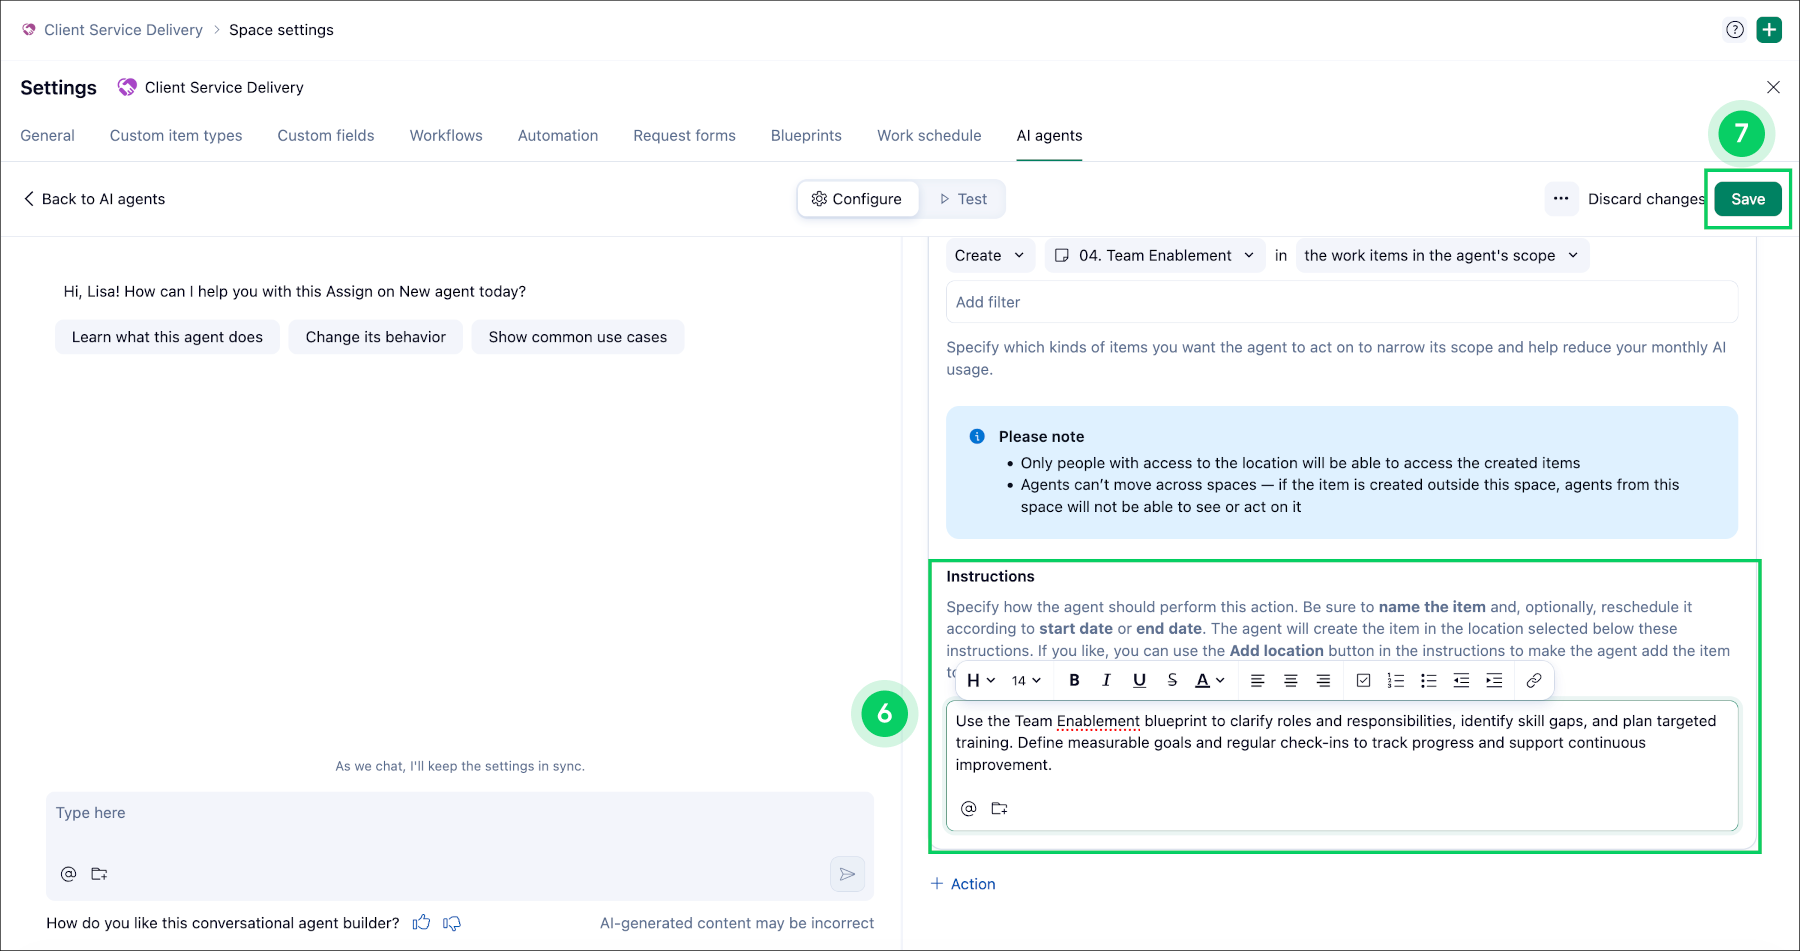Open the Blueprints tab
The image size is (1800, 951).
click(x=806, y=136)
